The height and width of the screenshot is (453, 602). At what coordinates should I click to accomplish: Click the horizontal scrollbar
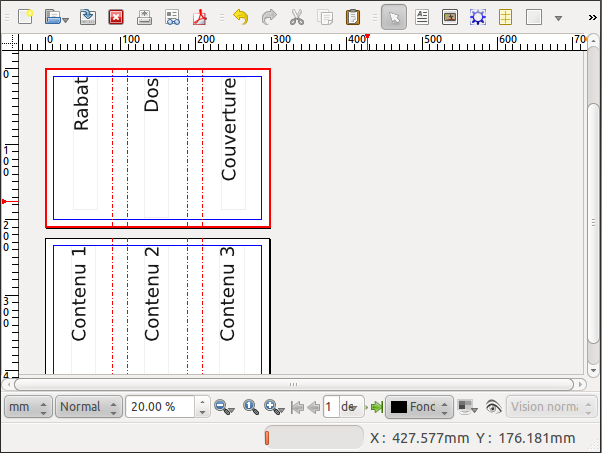click(294, 384)
